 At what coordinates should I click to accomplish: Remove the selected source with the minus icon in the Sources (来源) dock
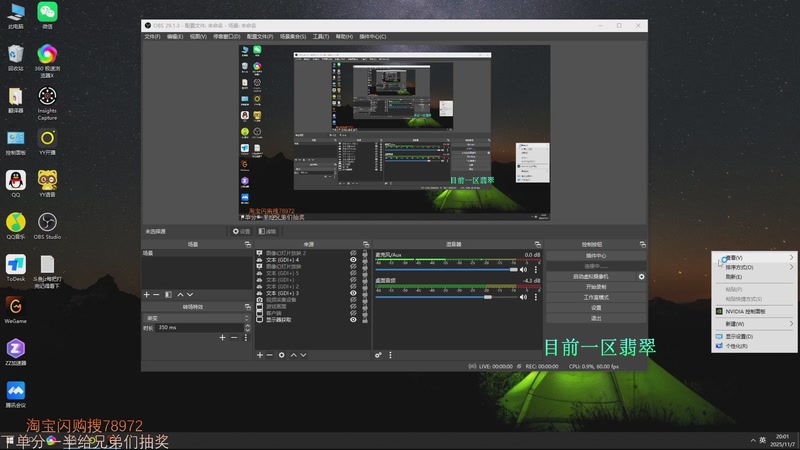click(x=270, y=355)
